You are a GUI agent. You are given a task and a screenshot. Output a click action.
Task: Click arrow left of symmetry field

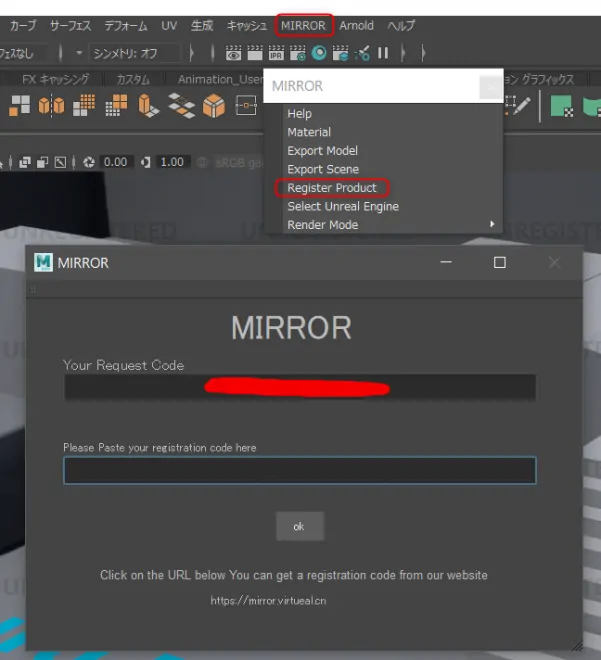pos(79,53)
